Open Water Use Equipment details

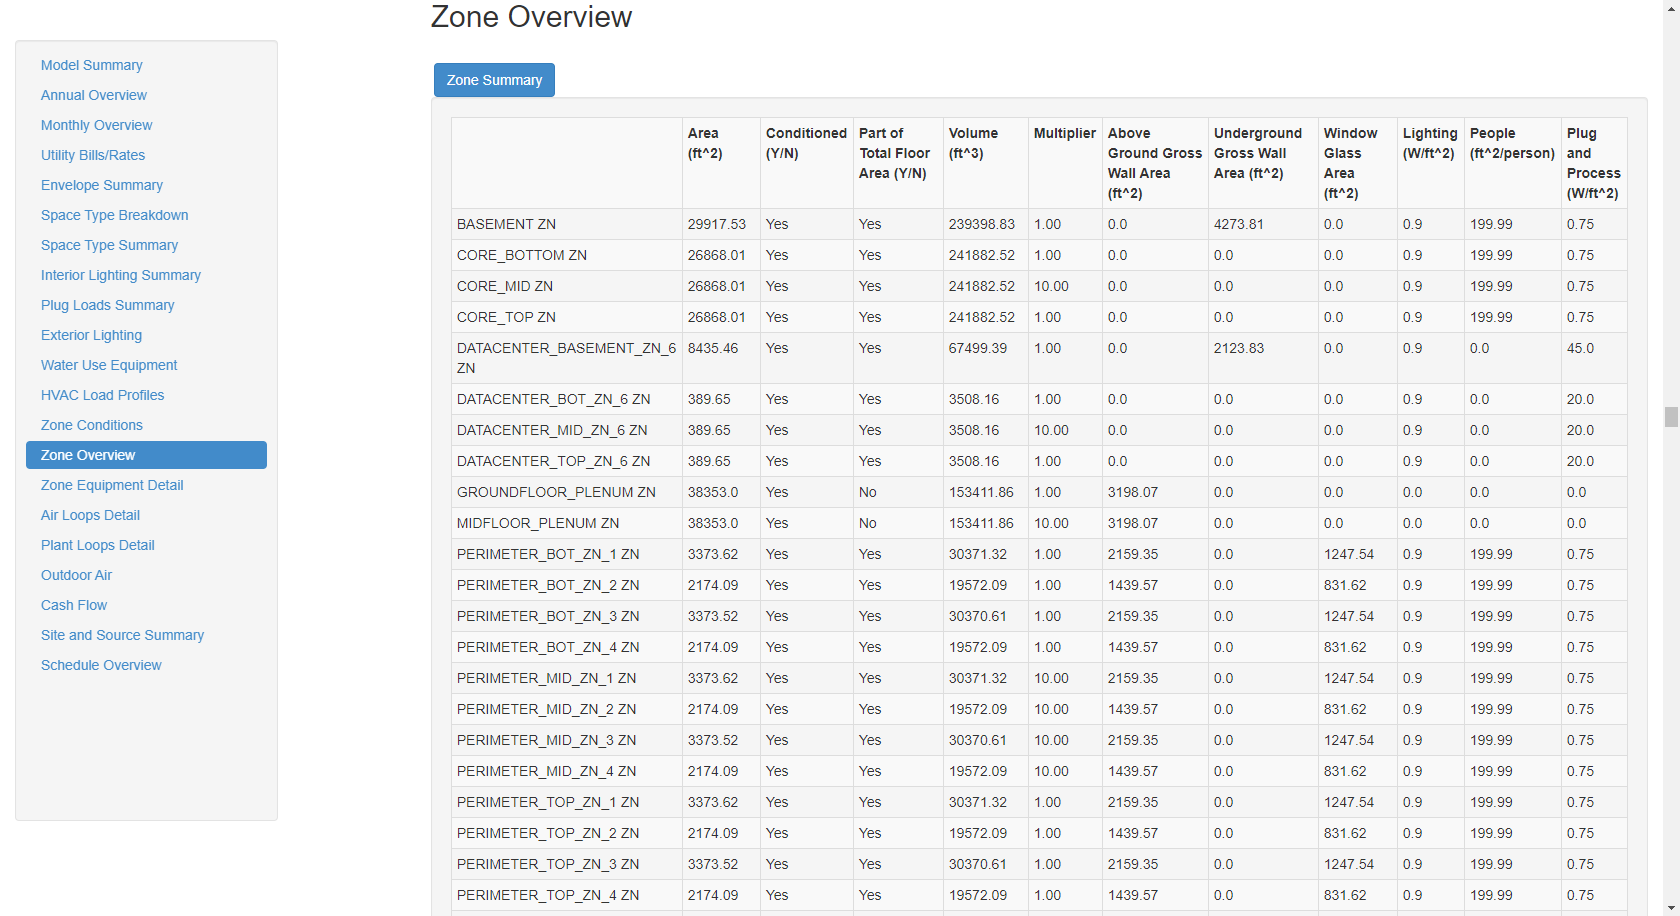tap(108, 365)
